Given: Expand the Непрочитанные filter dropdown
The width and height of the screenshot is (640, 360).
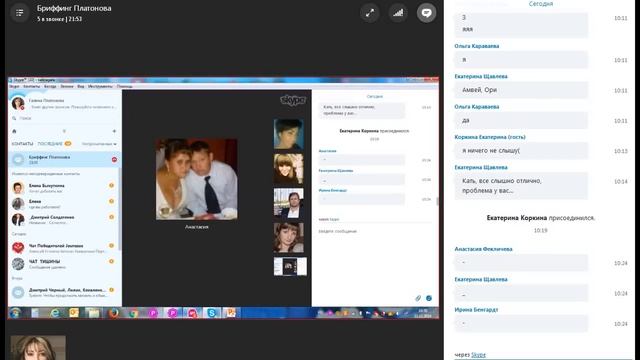Looking at the screenshot, I should 99,144.
